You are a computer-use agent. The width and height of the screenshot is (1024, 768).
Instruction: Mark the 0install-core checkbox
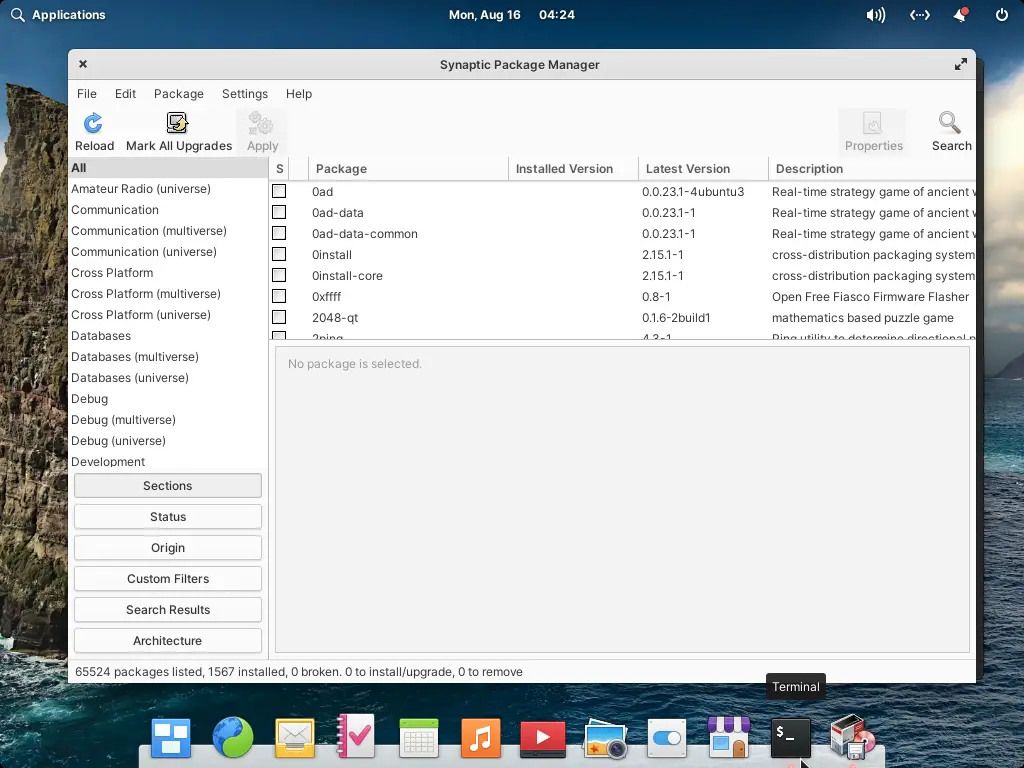(279, 275)
